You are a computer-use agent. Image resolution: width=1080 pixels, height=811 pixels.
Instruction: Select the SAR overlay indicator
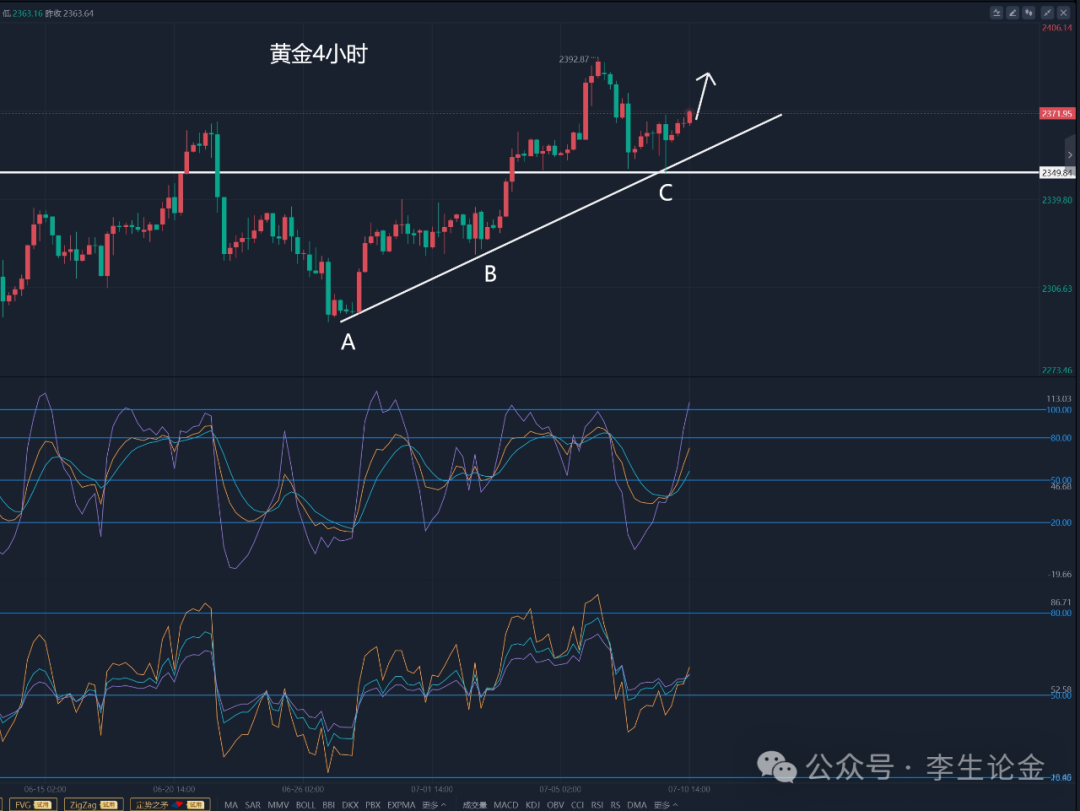253,804
